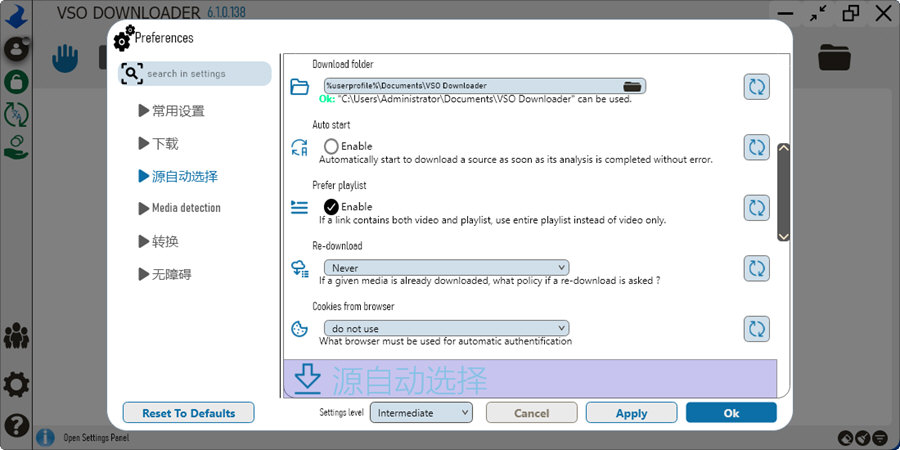
Task: Browse folder icon inside download path field
Action: click(x=631, y=86)
